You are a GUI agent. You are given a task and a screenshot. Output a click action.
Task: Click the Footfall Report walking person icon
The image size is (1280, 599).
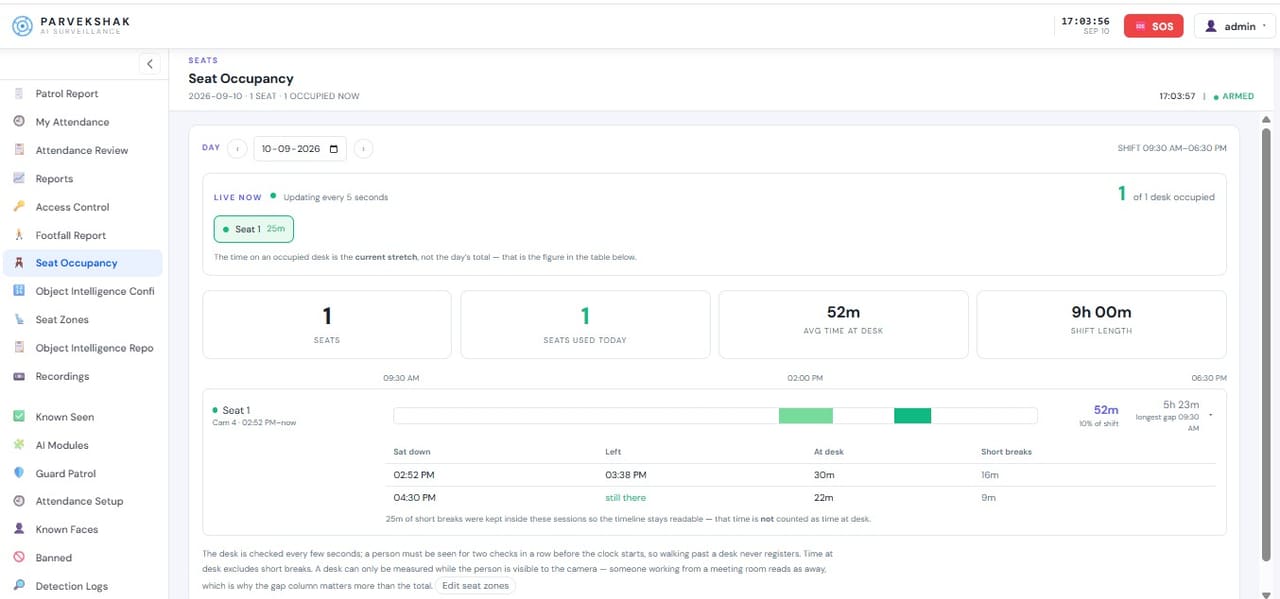19,235
